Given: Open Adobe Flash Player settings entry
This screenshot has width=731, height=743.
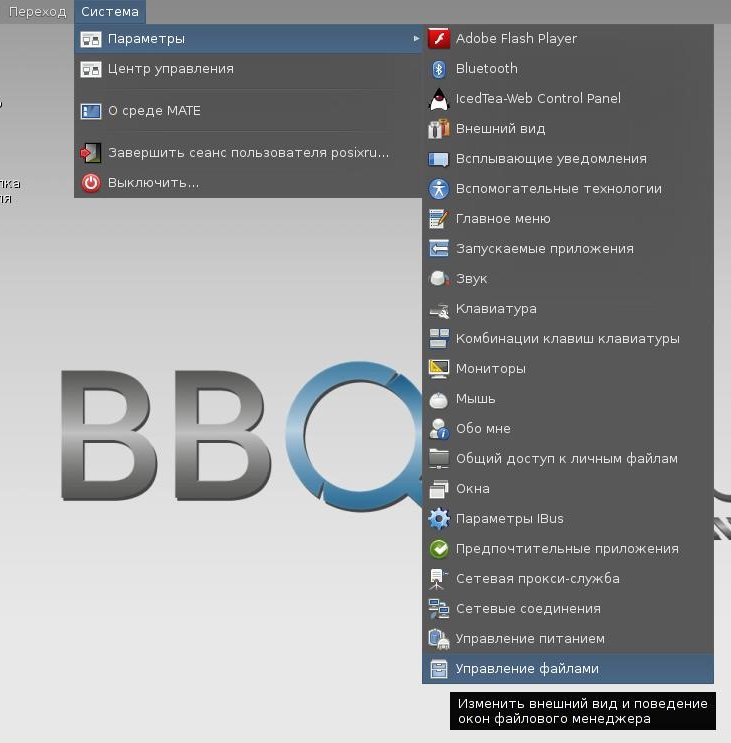Looking at the screenshot, I should [x=568, y=39].
